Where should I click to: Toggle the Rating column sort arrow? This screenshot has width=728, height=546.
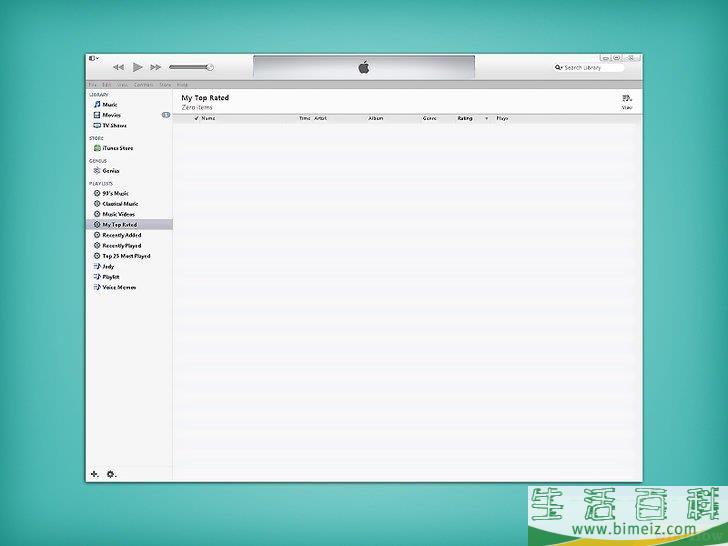pyautogui.click(x=487, y=118)
